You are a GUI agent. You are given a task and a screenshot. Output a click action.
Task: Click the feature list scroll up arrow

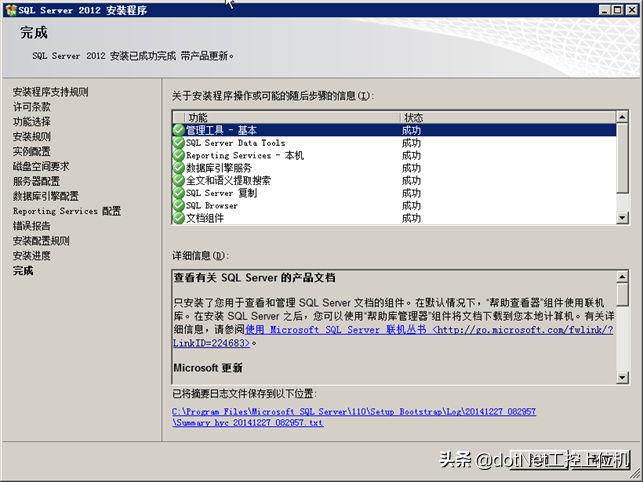point(622,117)
